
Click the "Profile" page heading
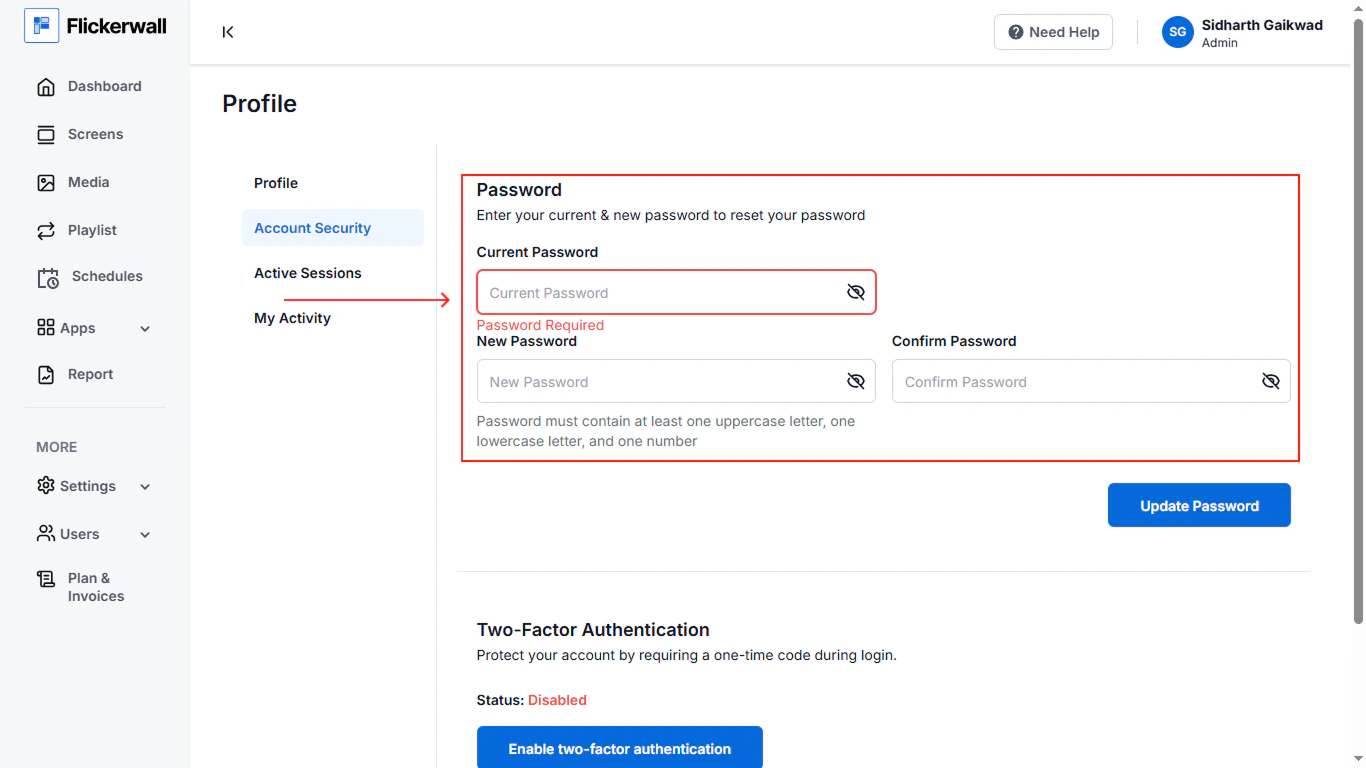(x=259, y=104)
